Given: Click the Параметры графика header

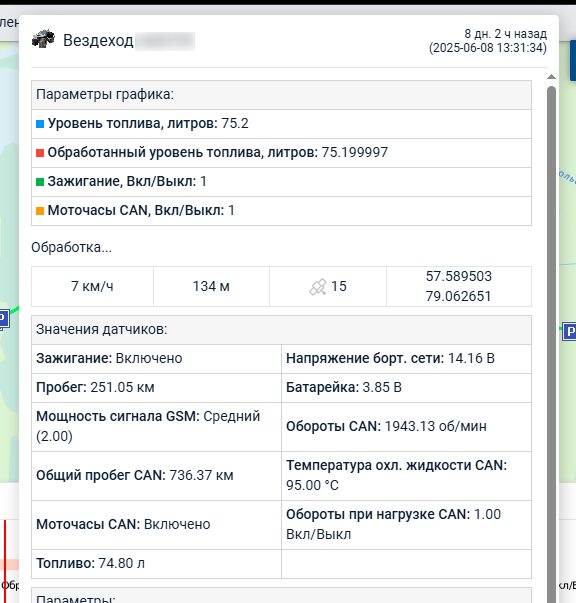Looking at the screenshot, I should [x=281, y=95].
